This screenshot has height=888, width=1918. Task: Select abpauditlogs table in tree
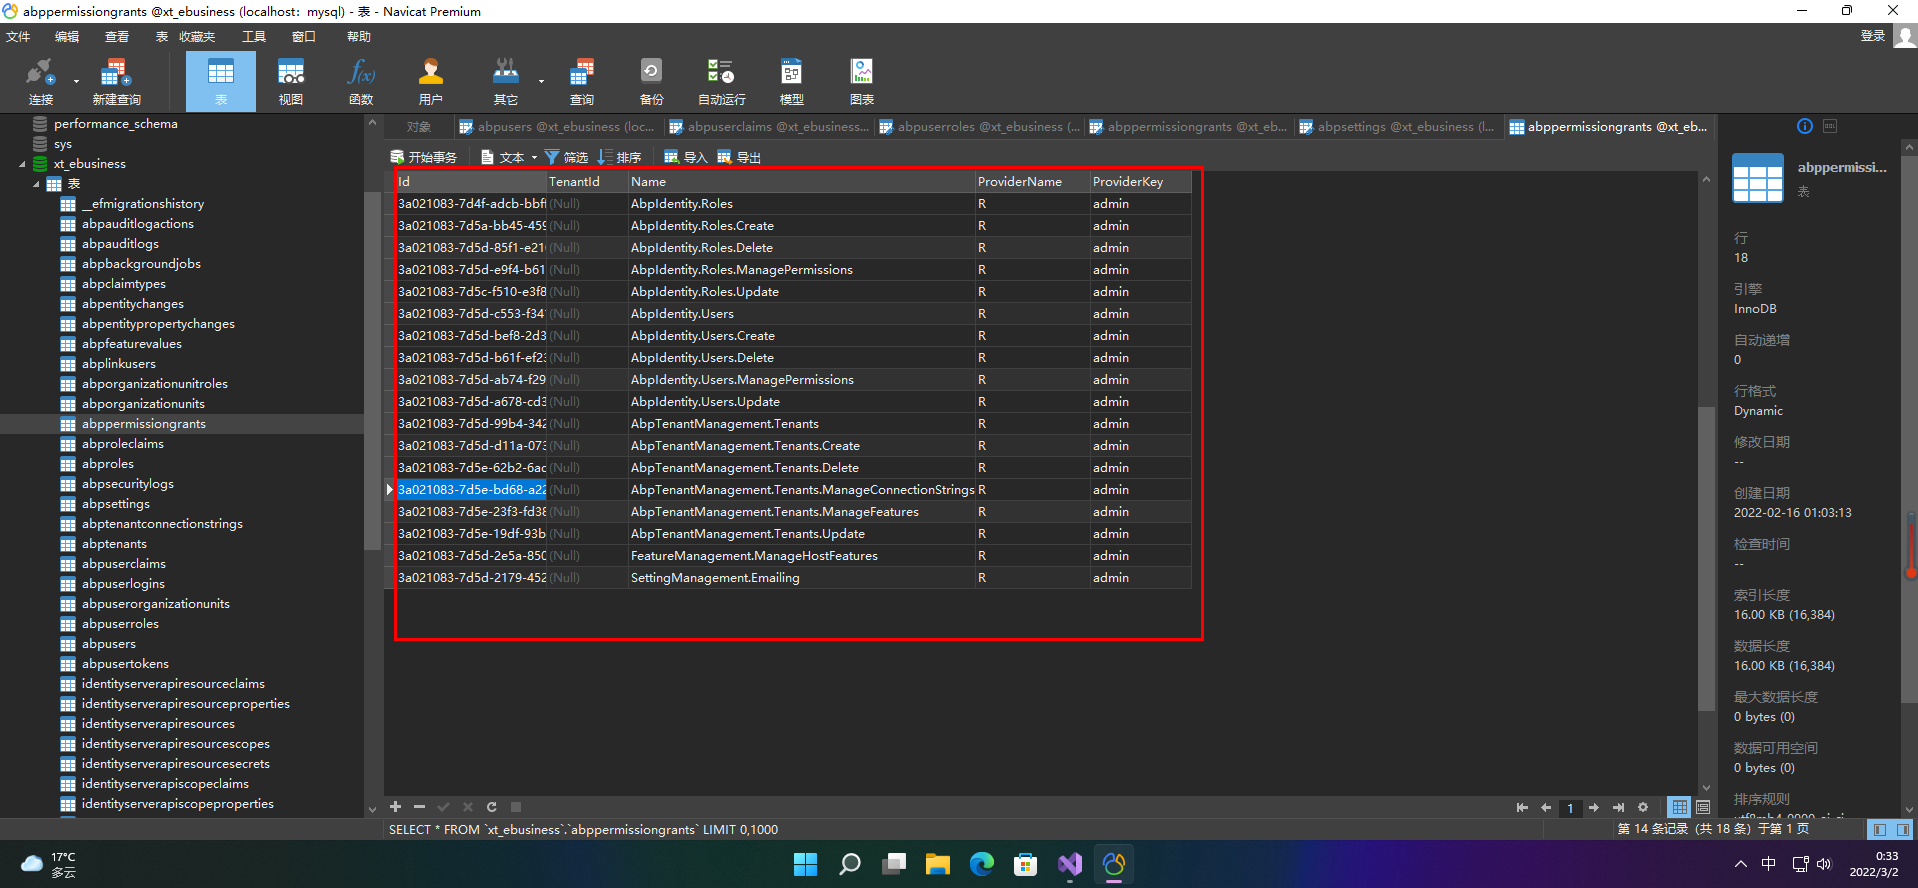(120, 244)
